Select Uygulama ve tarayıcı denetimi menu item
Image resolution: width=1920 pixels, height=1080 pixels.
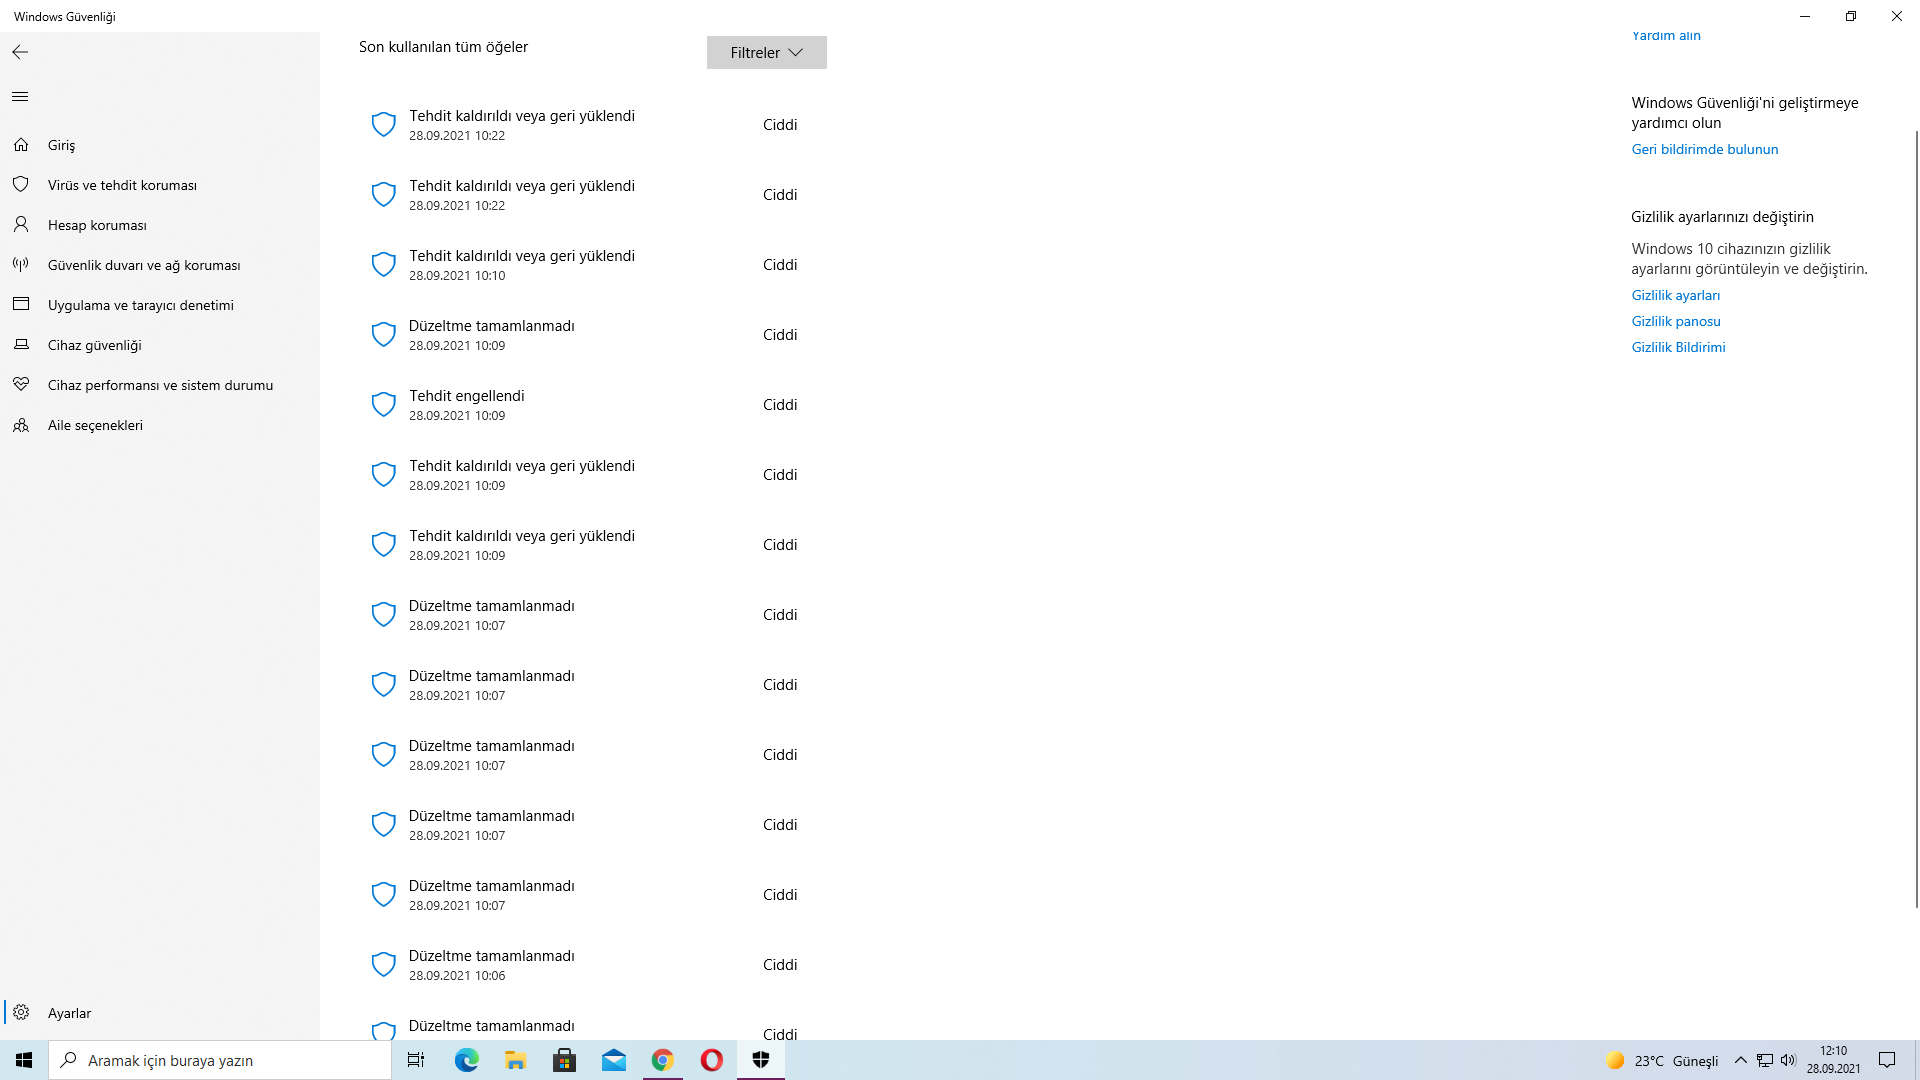click(x=141, y=305)
